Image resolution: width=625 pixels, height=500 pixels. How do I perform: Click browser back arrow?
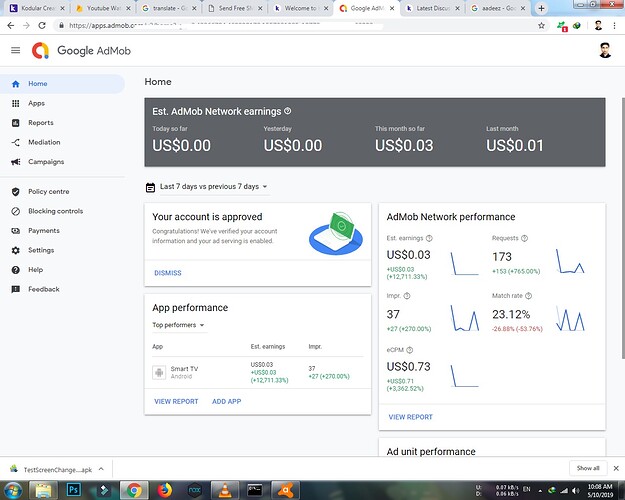tap(11, 26)
